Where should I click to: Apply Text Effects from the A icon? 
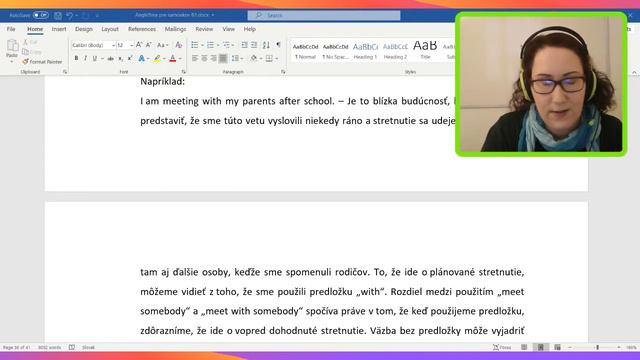[x=141, y=59]
